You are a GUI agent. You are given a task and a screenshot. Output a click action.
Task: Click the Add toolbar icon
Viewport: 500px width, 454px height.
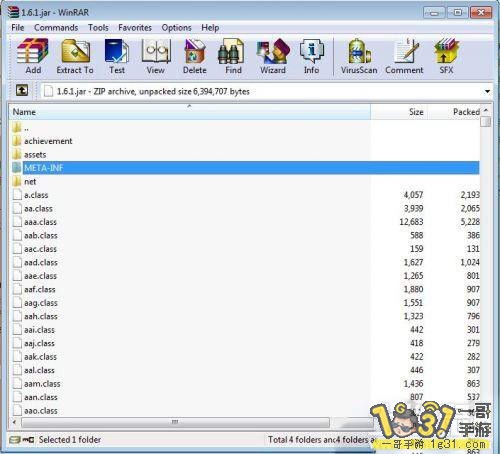click(x=33, y=50)
